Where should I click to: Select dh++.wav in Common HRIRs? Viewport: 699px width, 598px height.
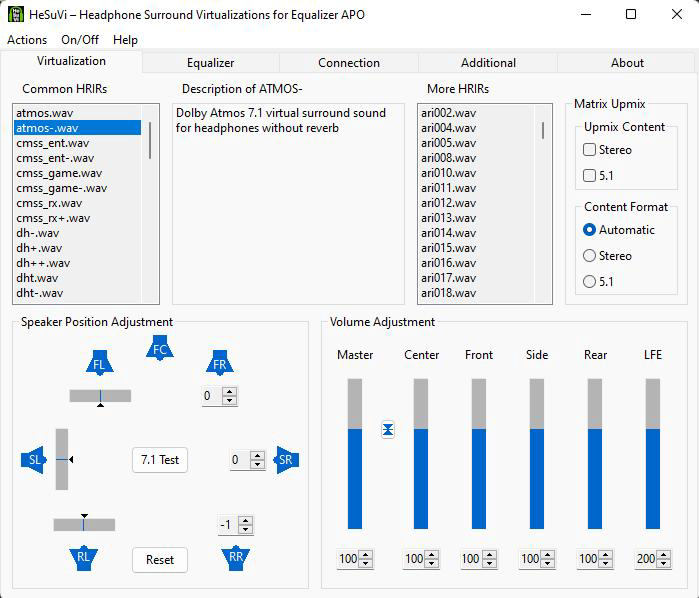[x=78, y=263]
